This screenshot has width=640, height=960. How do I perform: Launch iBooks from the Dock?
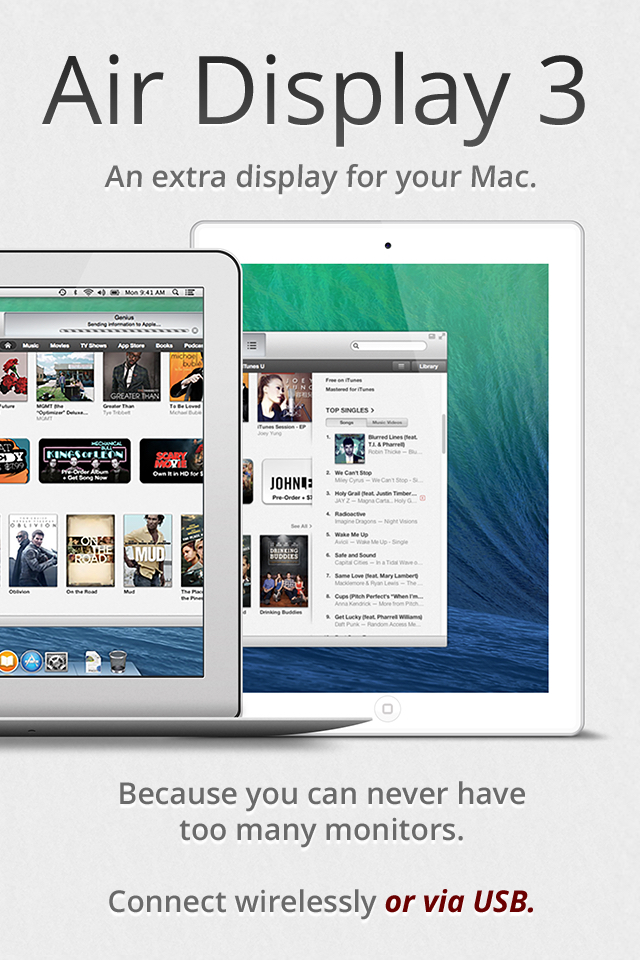(x=8, y=662)
